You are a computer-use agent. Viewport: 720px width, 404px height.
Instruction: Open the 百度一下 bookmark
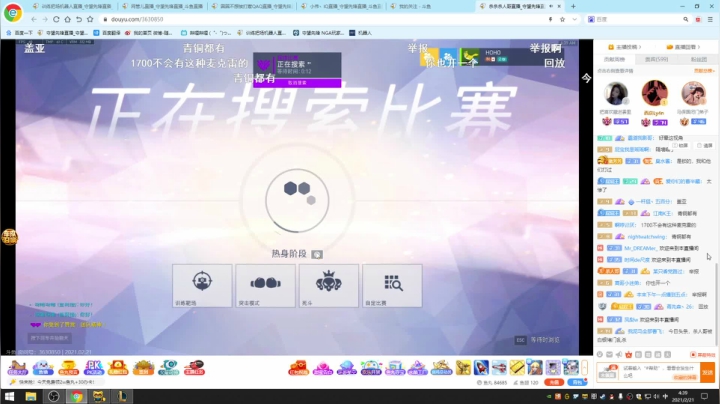(20, 33)
